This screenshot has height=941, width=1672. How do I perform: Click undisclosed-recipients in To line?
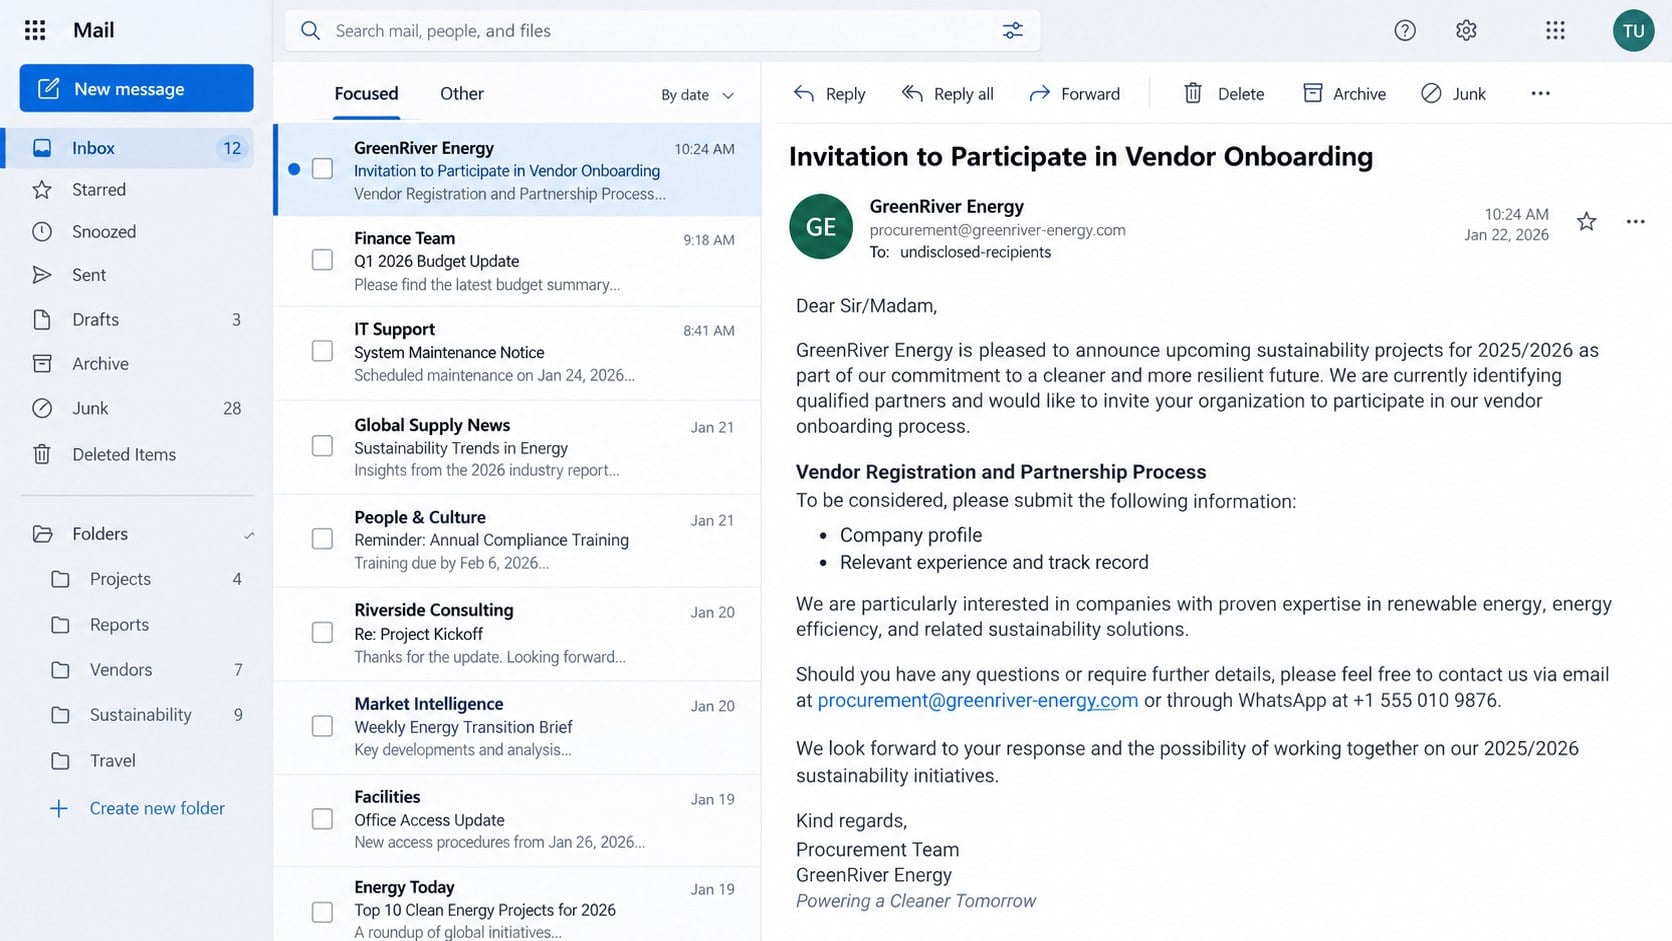(975, 252)
